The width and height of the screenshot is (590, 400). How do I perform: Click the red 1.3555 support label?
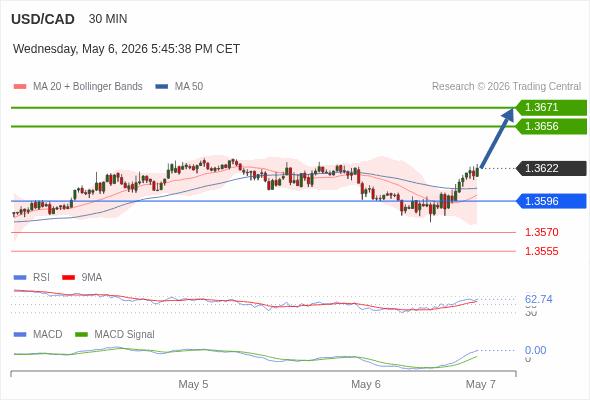541,251
